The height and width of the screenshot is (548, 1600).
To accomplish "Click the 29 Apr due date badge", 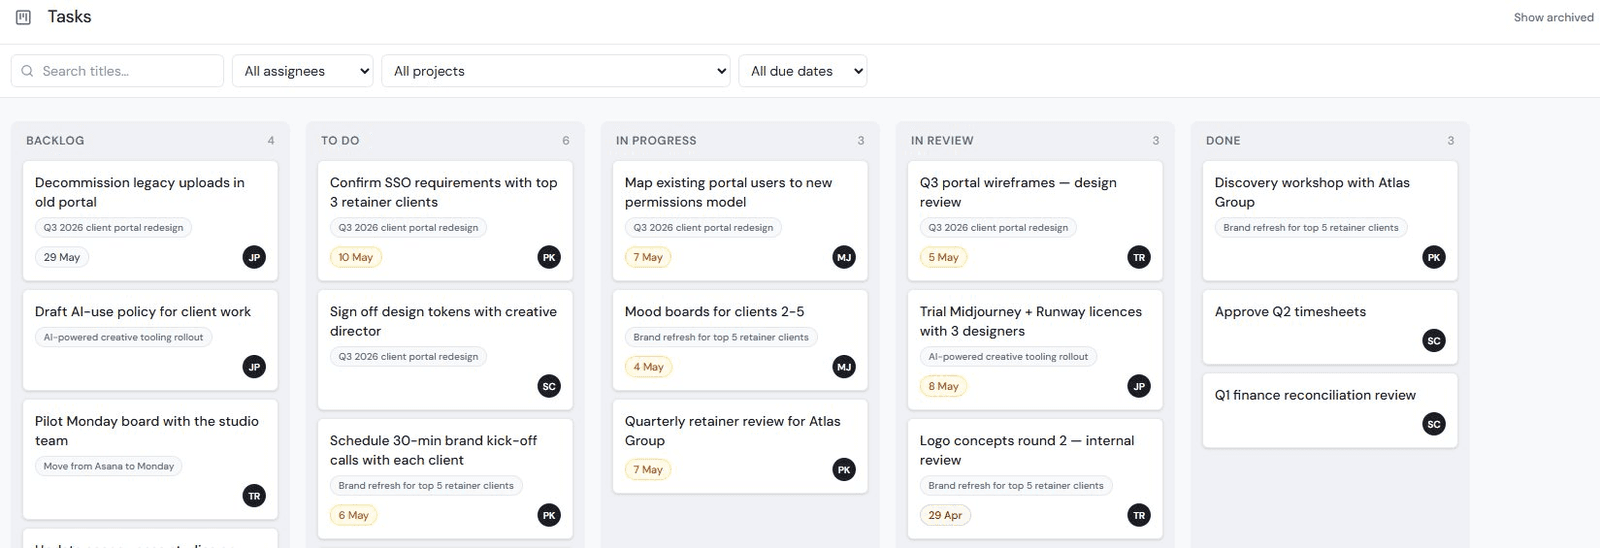I will (945, 515).
